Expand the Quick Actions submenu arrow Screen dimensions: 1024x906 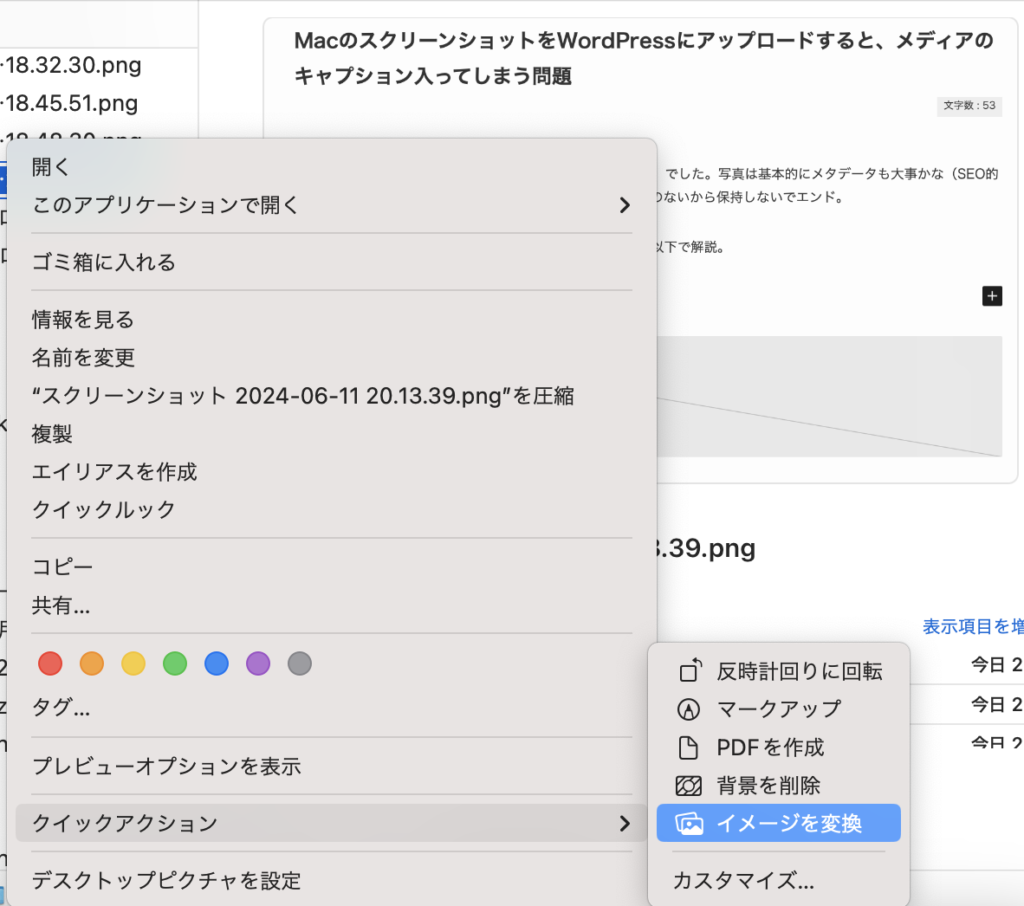tap(624, 824)
